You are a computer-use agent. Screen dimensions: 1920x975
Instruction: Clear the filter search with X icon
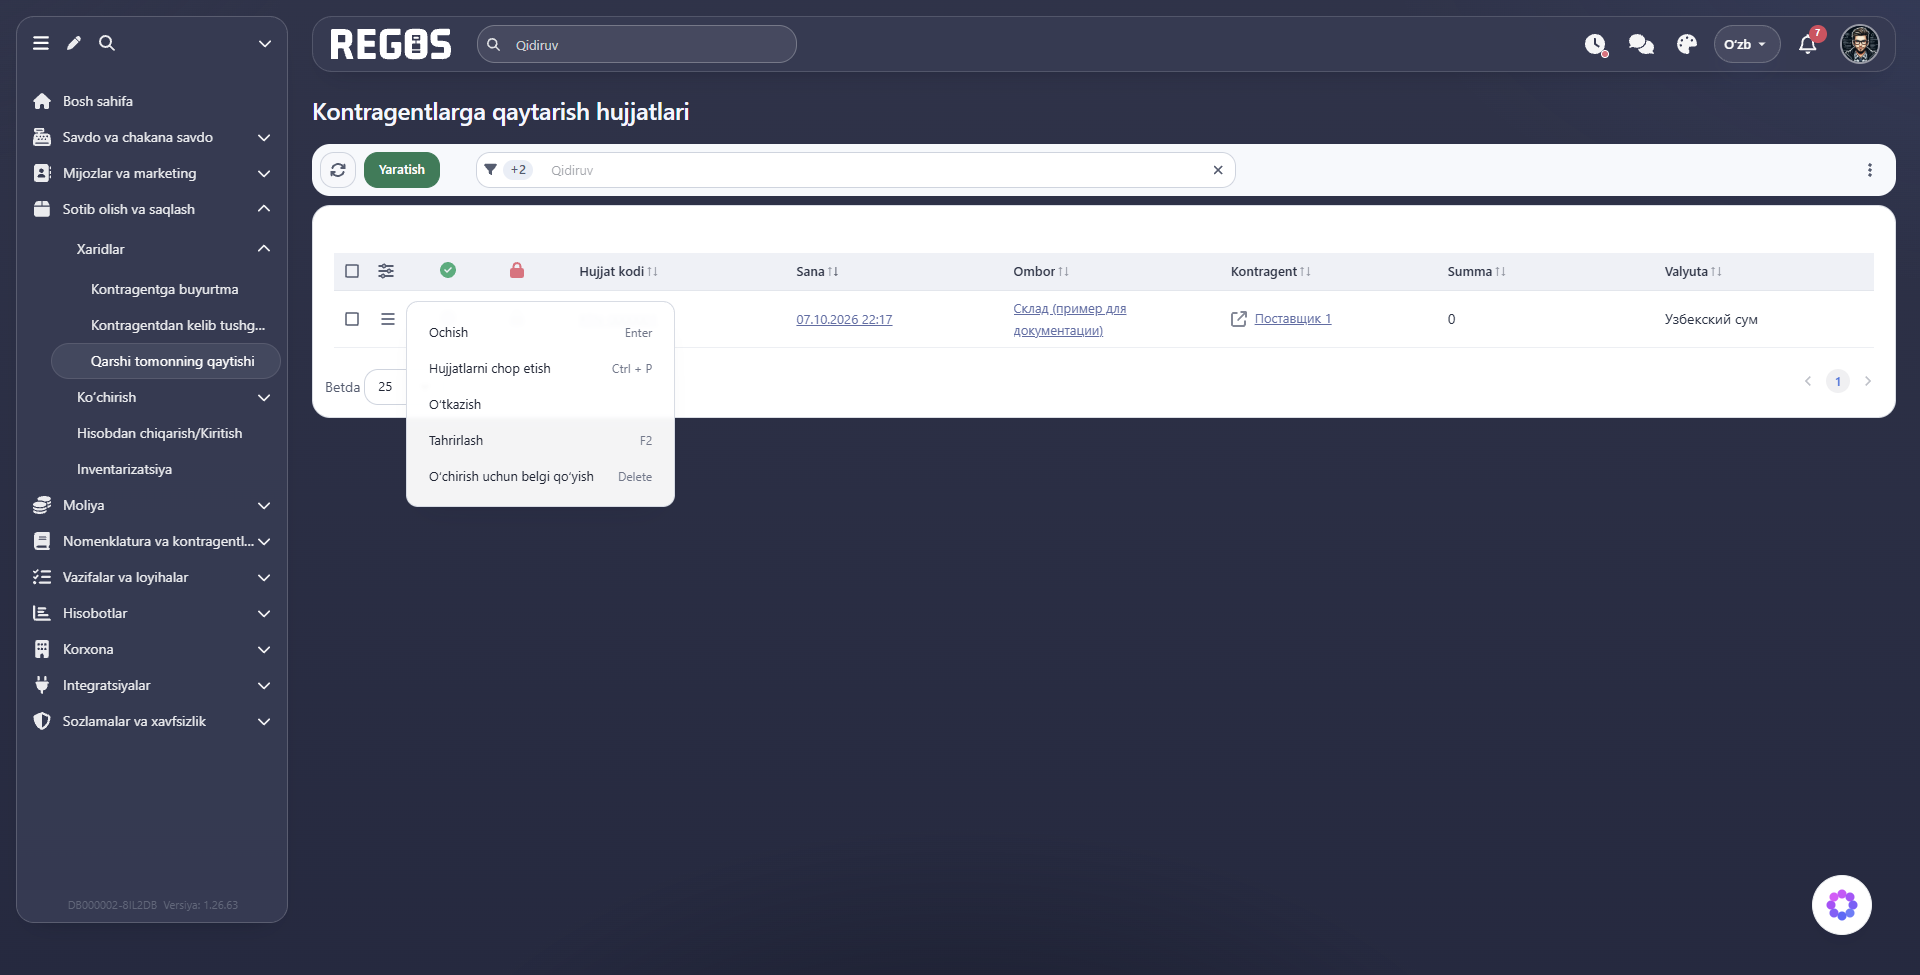click(x=1218, y=170)
